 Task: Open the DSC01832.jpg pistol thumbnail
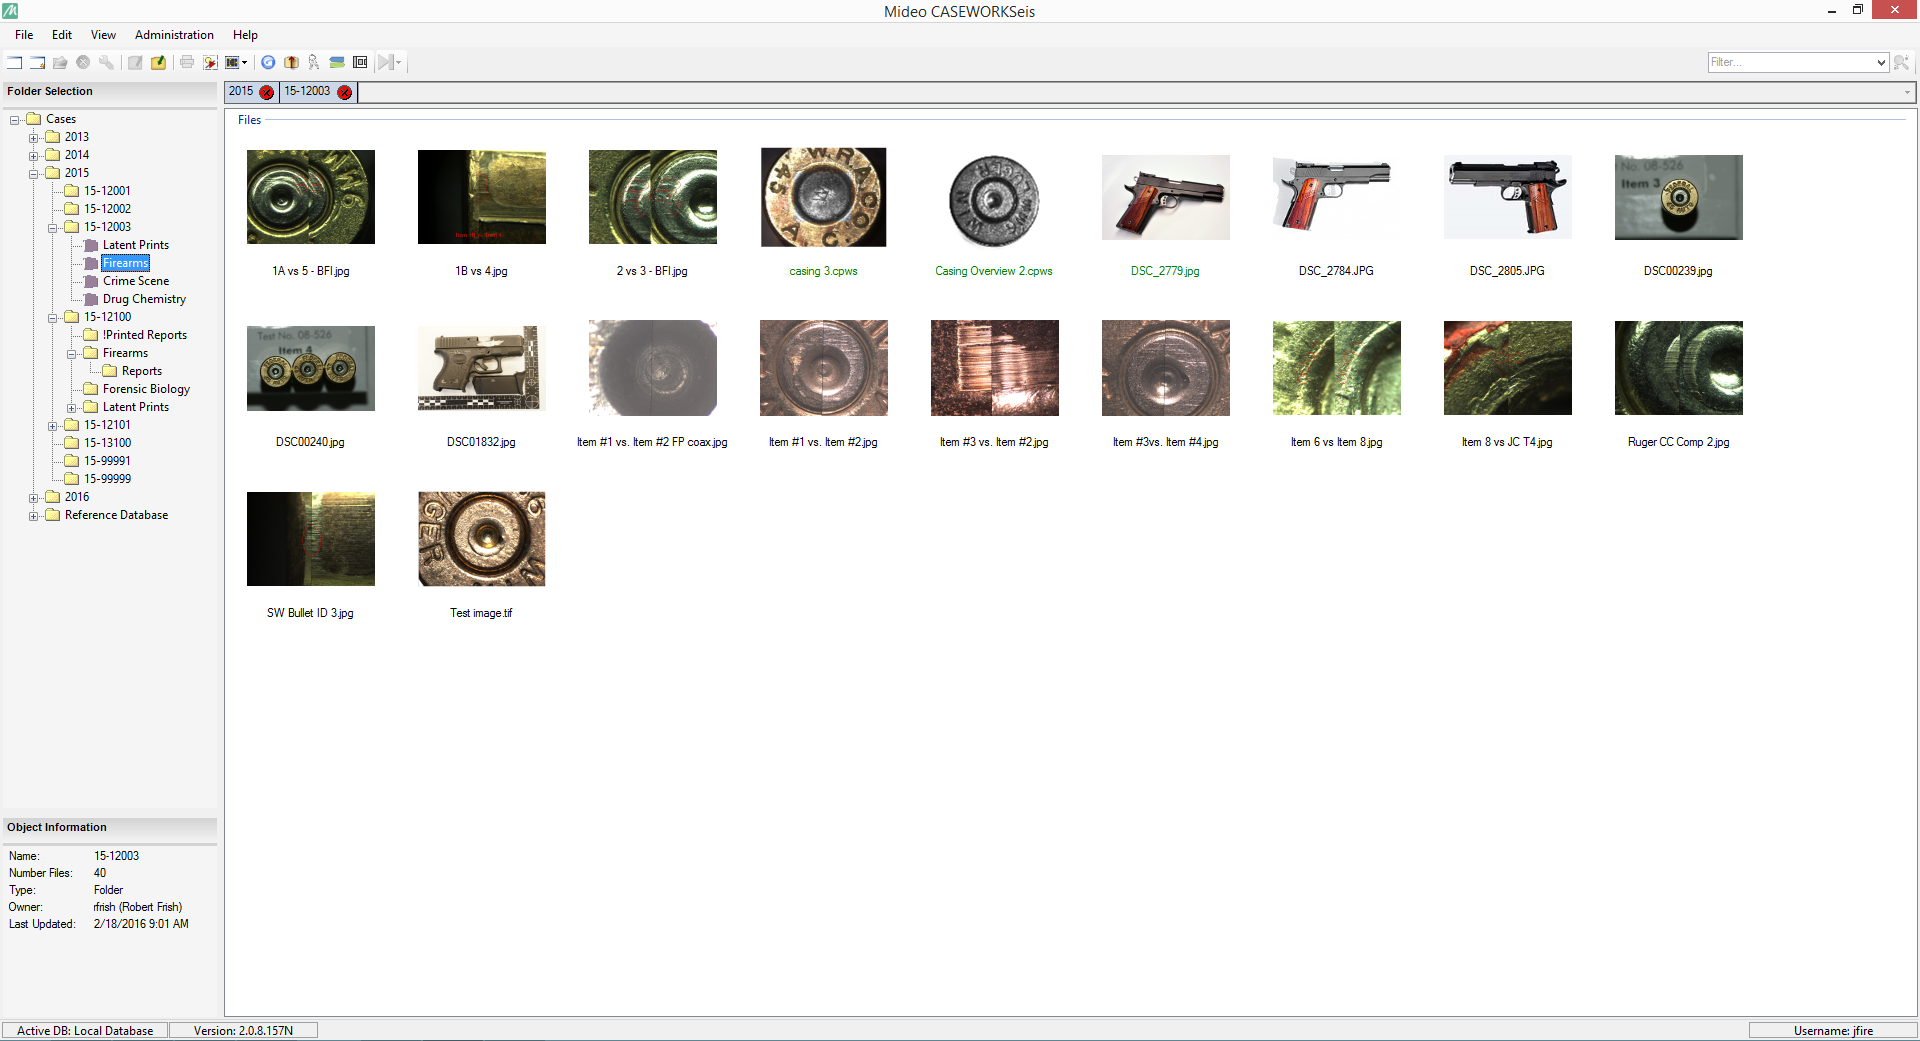coord(481,368)
